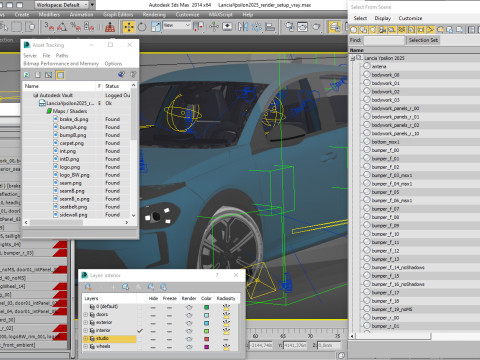This screenshot has height=360, width=480.
Task: Activate the Select and Scale tool
Action: click(156, 27)
